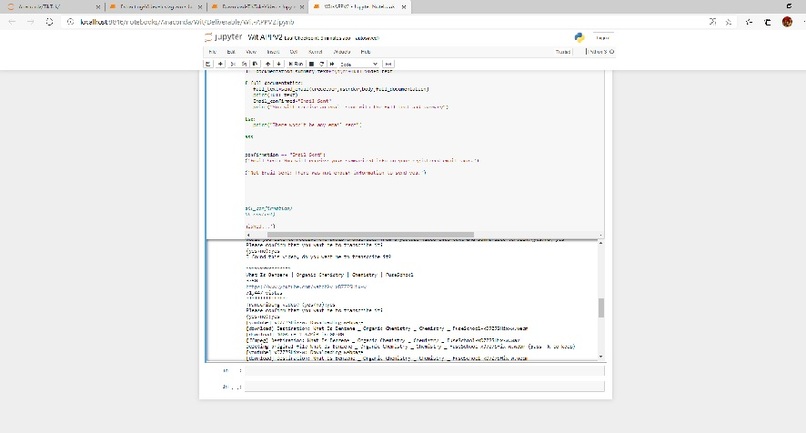Close the first browser tab
This screenshot has height=433, width=806.
[x=98, y=7]
